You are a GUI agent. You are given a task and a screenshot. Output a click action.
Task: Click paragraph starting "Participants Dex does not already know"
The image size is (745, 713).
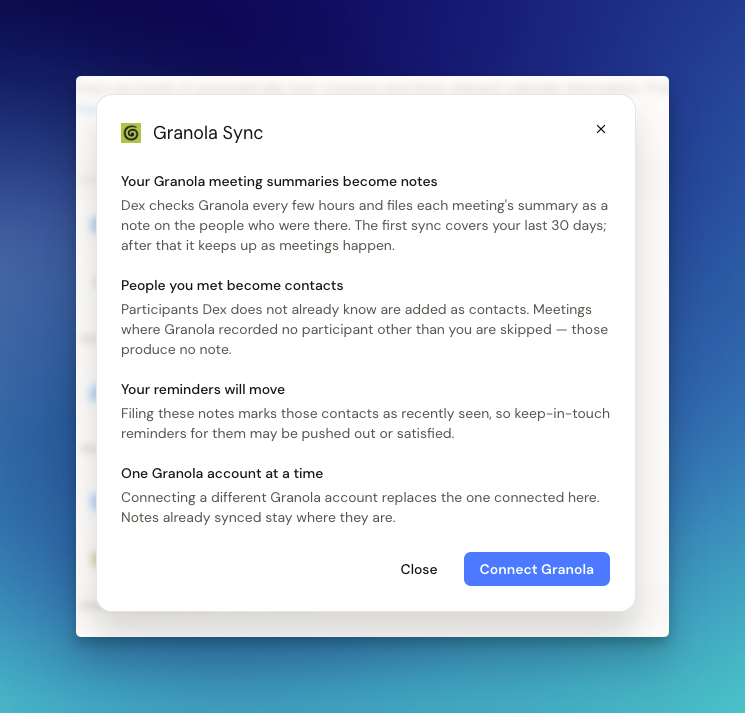364,330
